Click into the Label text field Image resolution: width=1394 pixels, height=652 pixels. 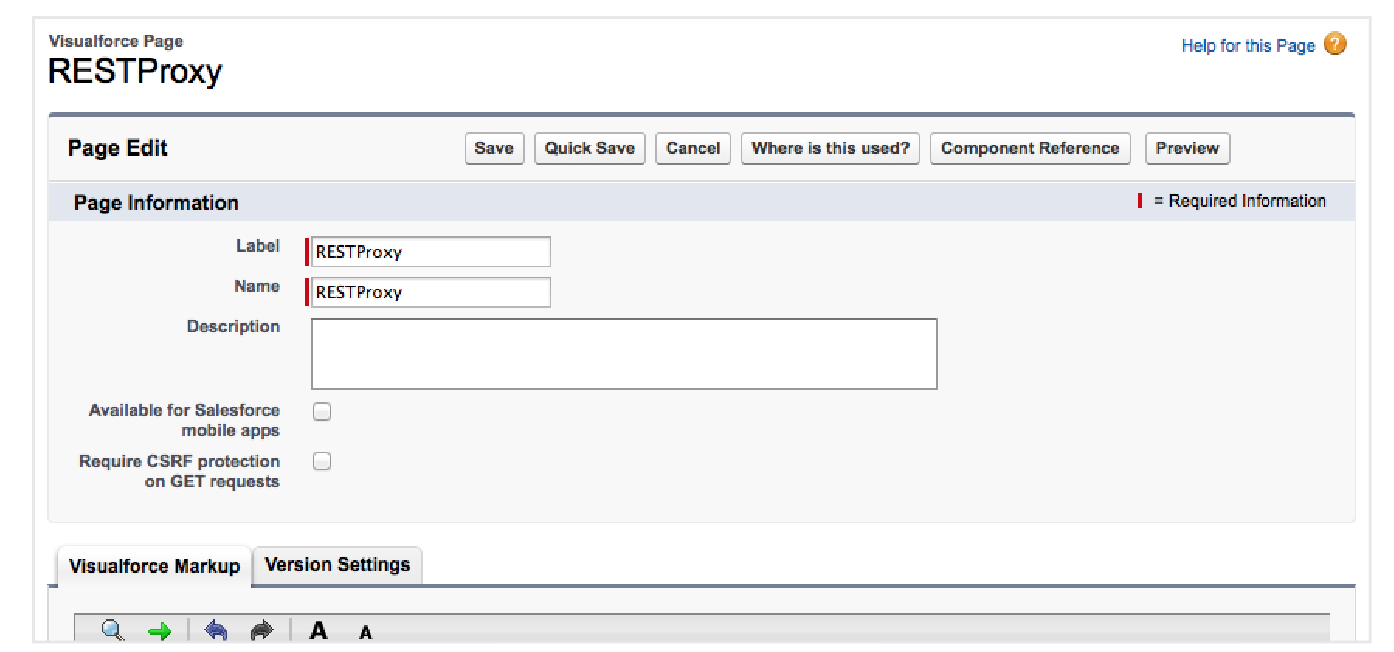click(430, 252)
